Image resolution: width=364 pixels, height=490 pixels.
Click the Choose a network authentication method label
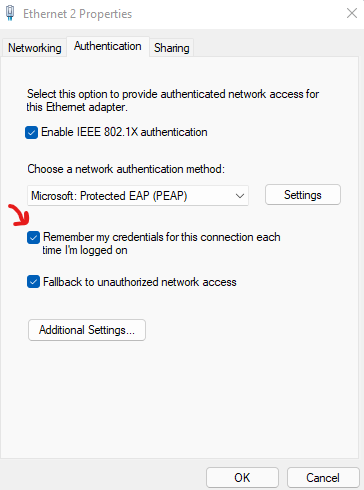point(126,169)
